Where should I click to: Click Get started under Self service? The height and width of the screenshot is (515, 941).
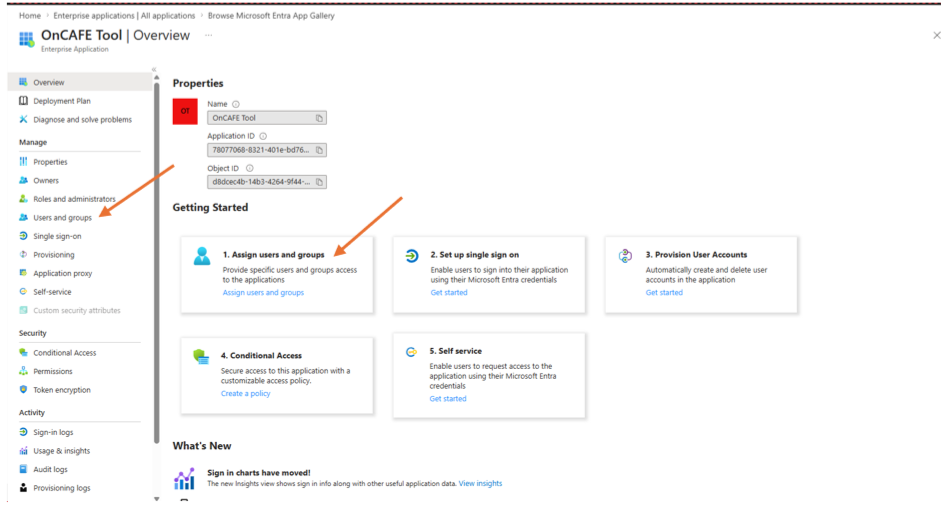click(x=448, y=399)
